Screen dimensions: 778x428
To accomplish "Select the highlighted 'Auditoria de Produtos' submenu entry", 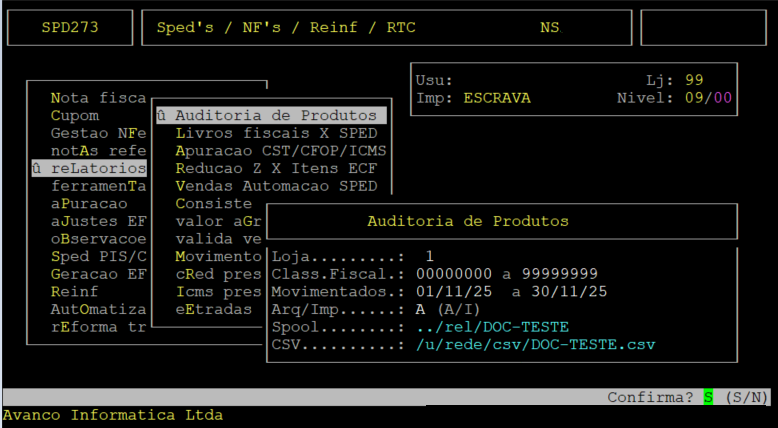I will (x=268, y=115).
